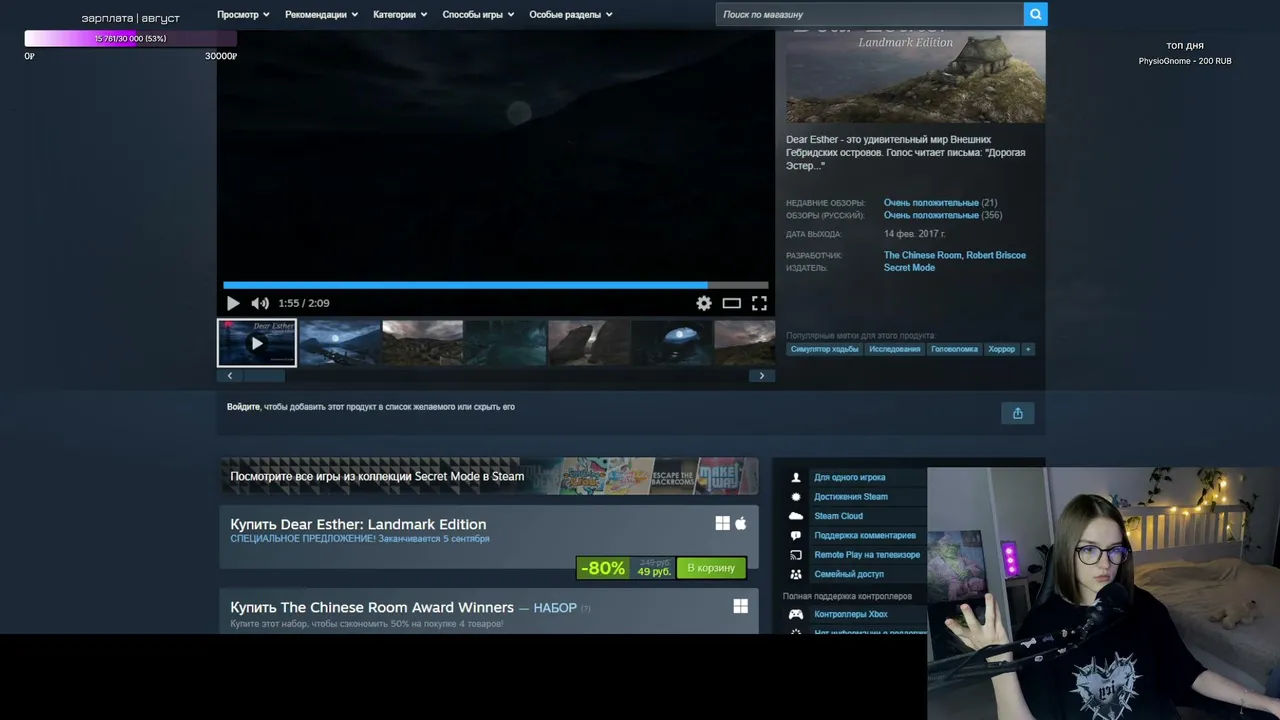The width and height of the screenshot is (1280, 720).
Task: Open the moonlit lake screenshot thumbnail
Action: 340,343
